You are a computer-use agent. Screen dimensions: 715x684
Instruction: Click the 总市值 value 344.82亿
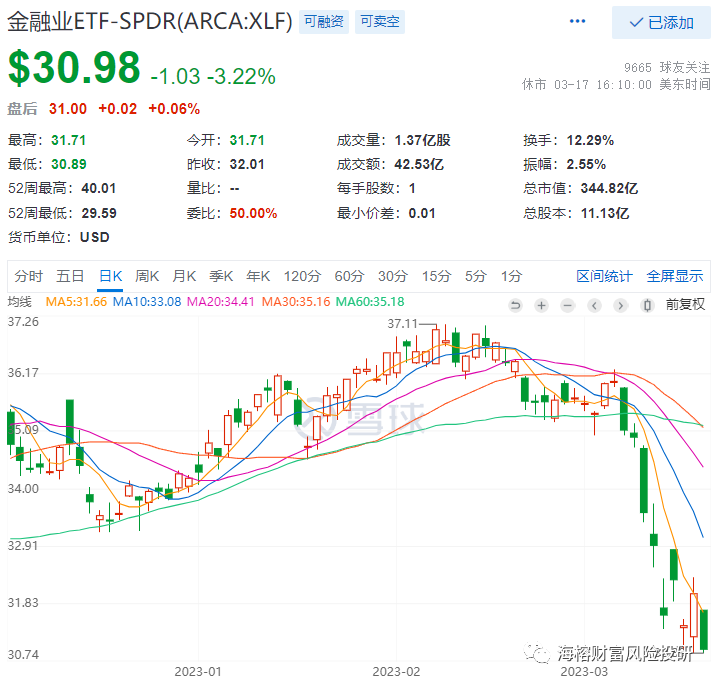(x=609, y=188)
